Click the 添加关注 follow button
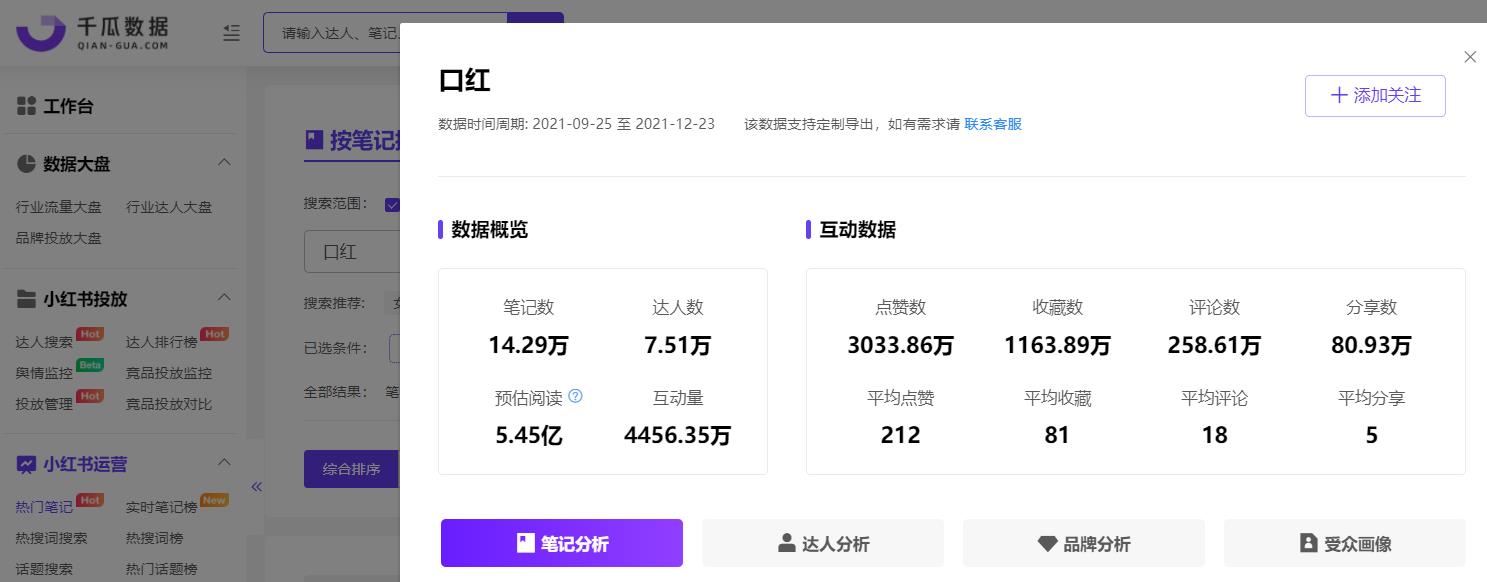The image size is (1487, 582). pos(1375,95)
